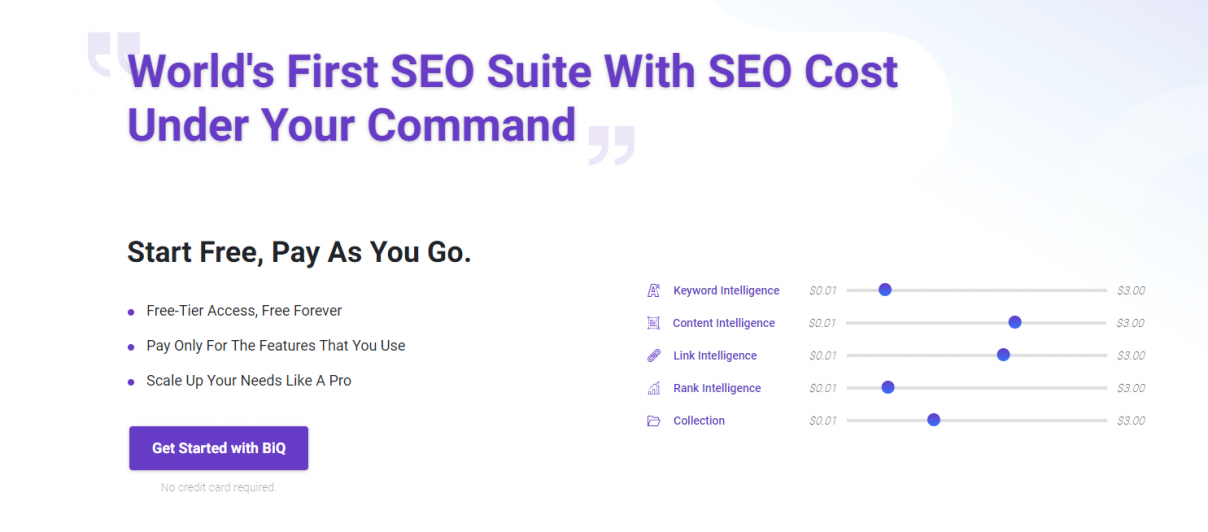Click the Collection folder icon
Screen dimensions: 1208x532
pos(654,421)
